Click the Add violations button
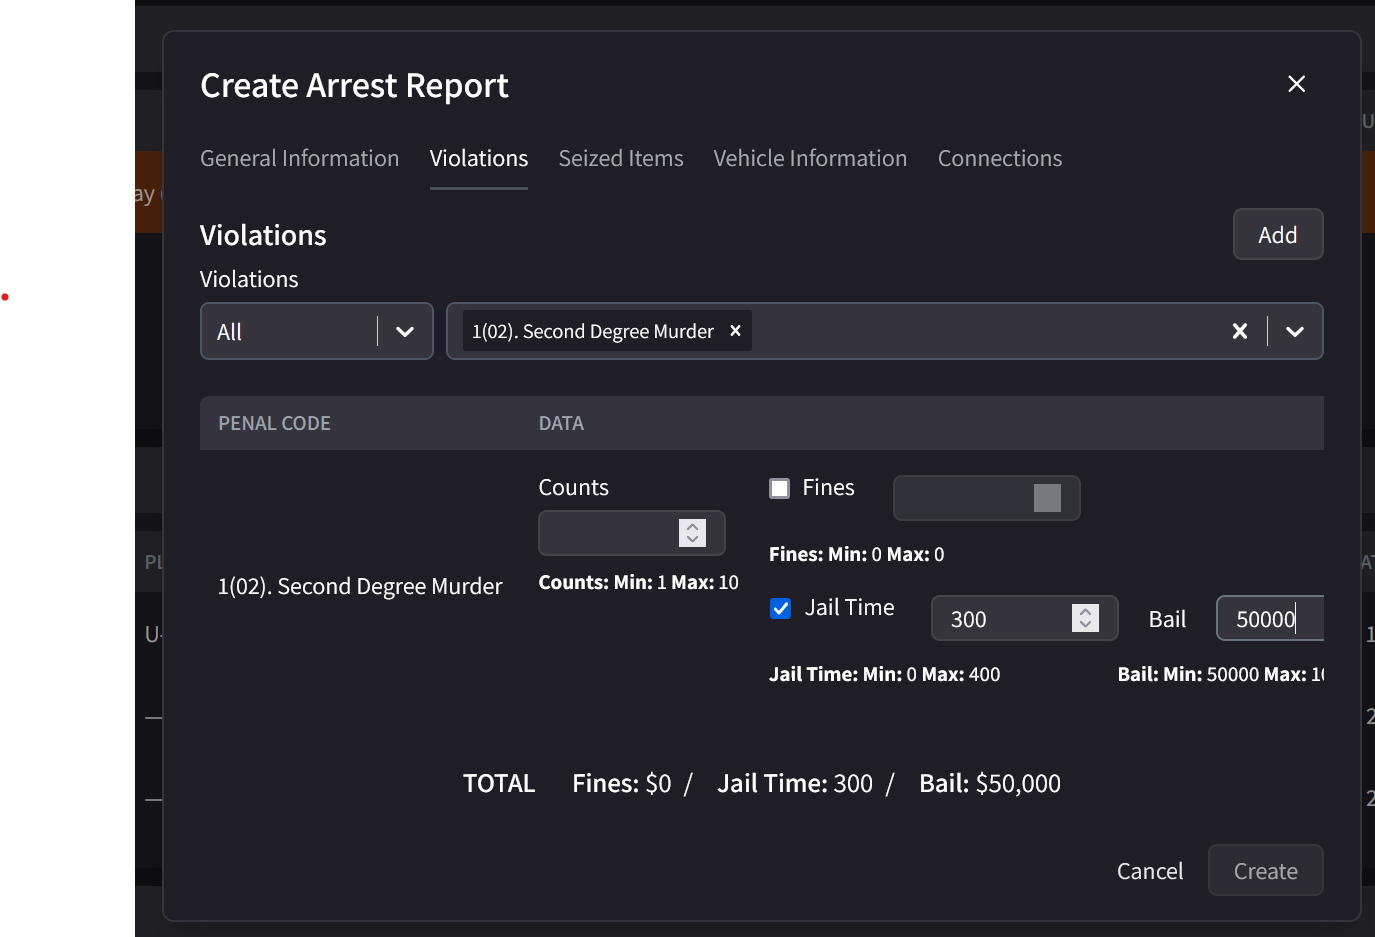 point(1277,234)
